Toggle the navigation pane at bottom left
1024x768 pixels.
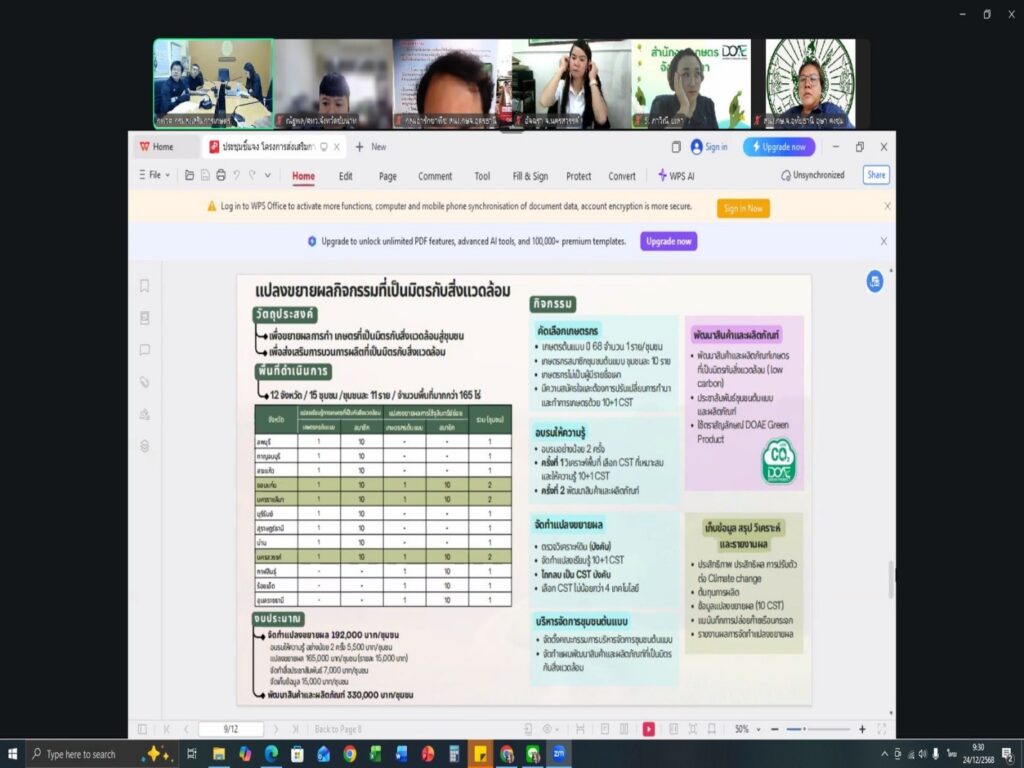[x=142, y=729]
